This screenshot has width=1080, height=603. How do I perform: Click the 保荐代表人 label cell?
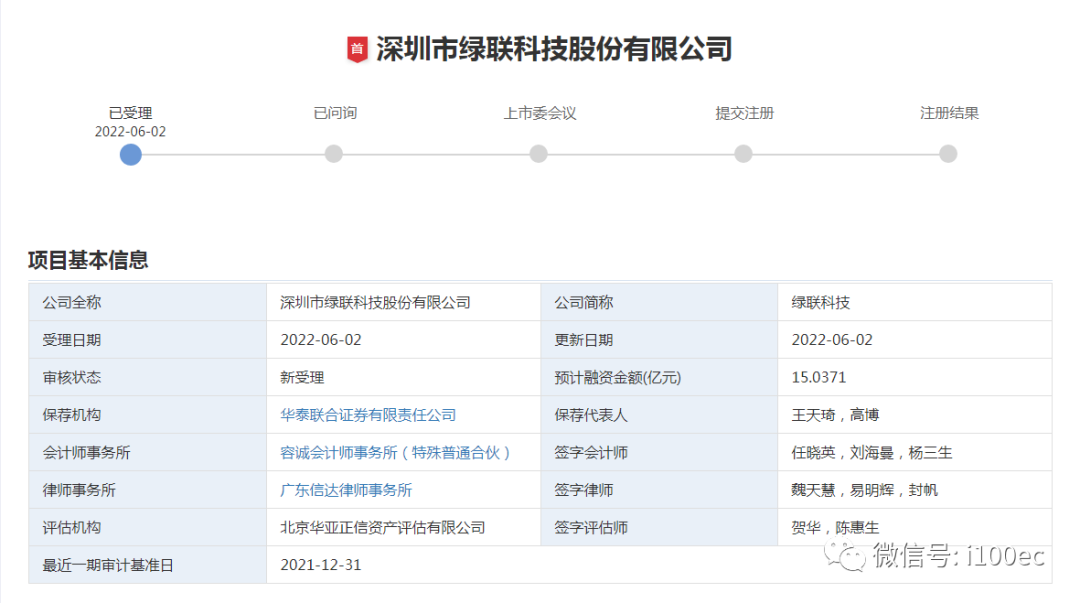(x=659, y=415)
